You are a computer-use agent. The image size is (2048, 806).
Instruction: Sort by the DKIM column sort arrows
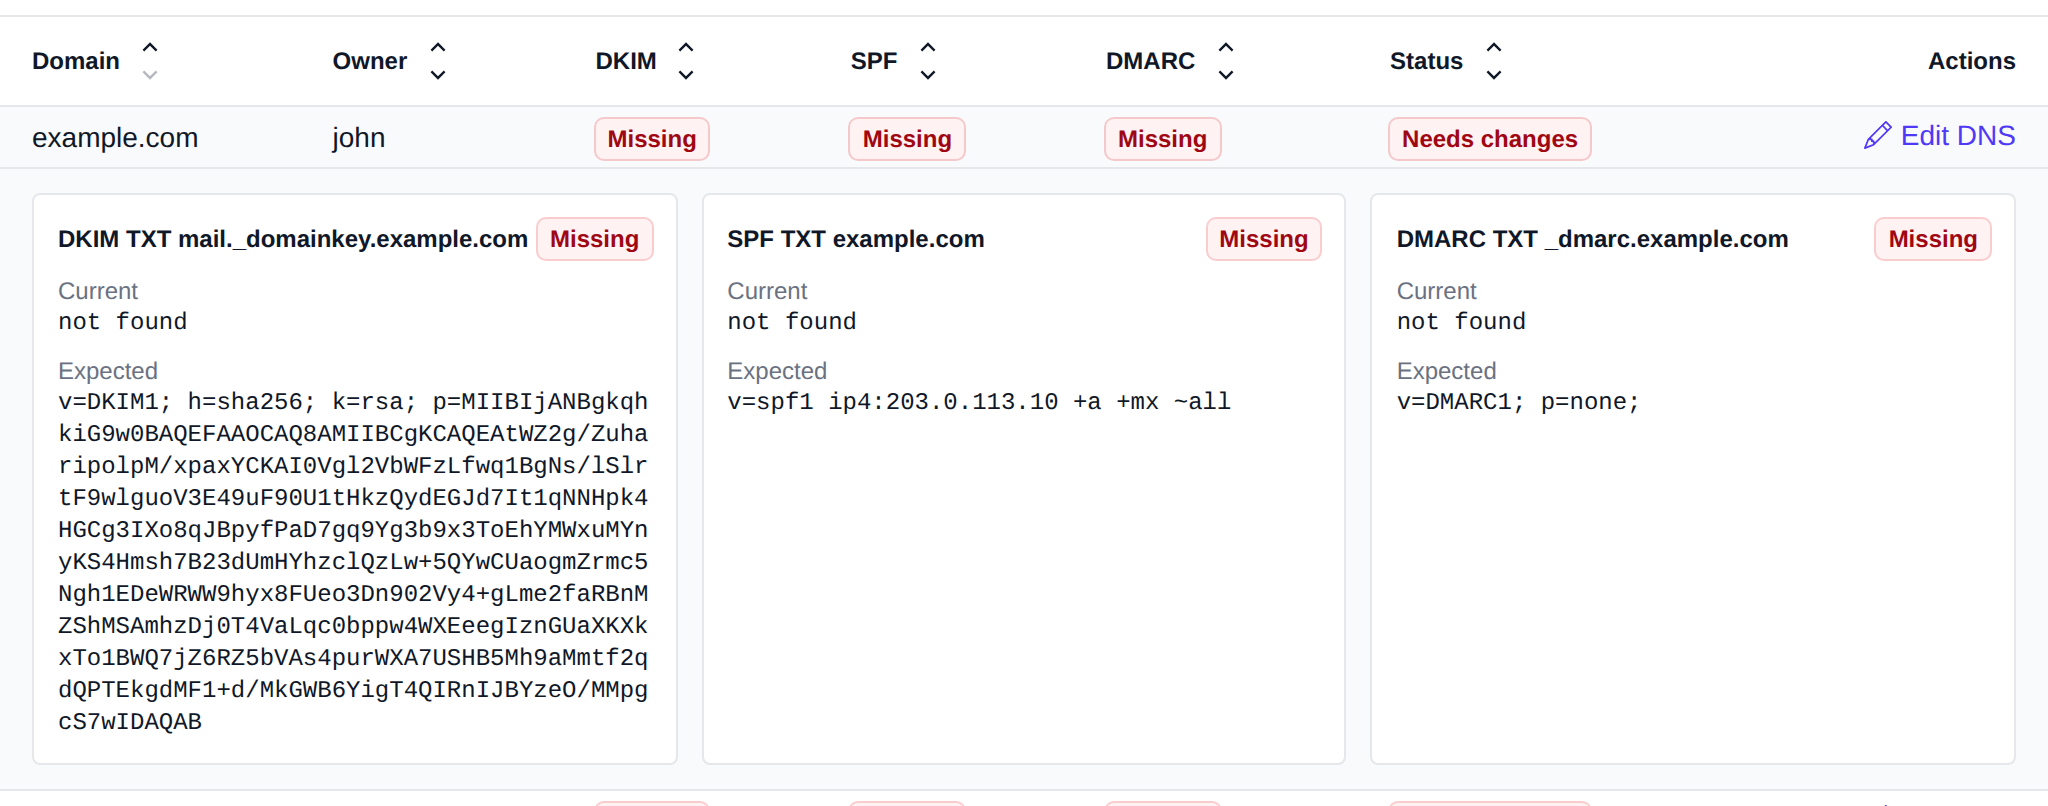686,61
